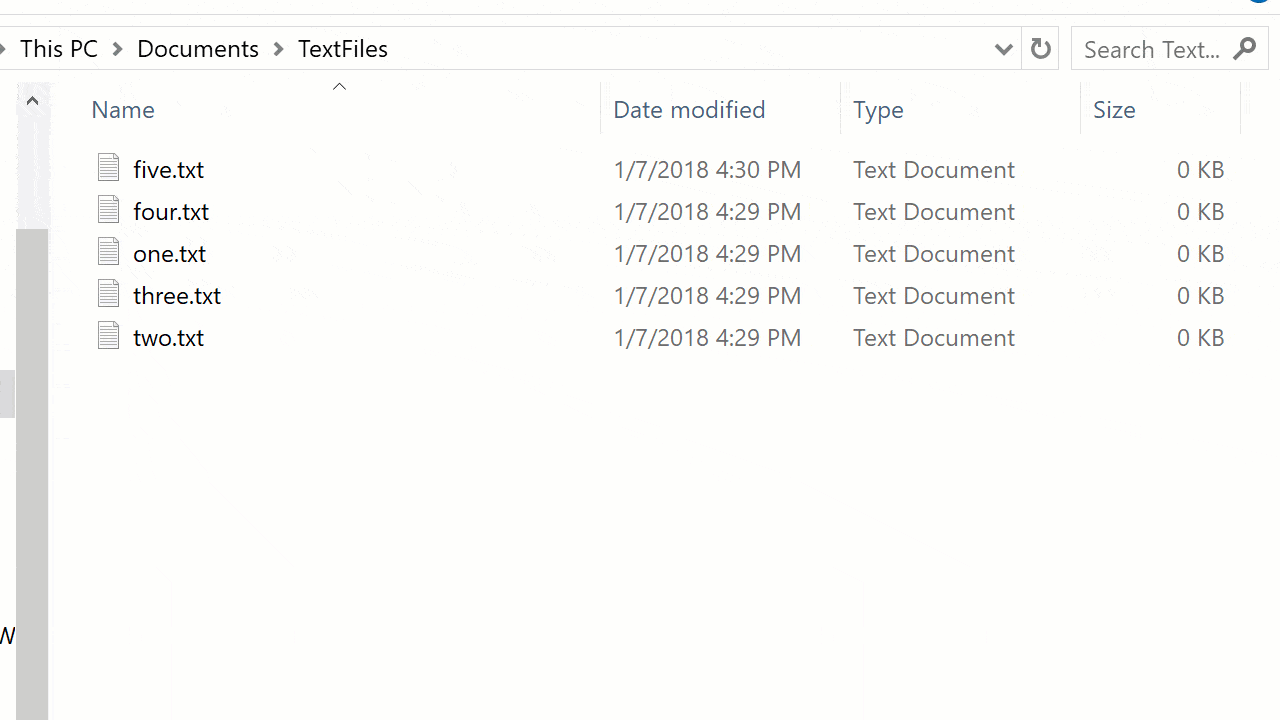
Task: Click inside the Search TextFiles box
Action: [x=1152, y=49]
